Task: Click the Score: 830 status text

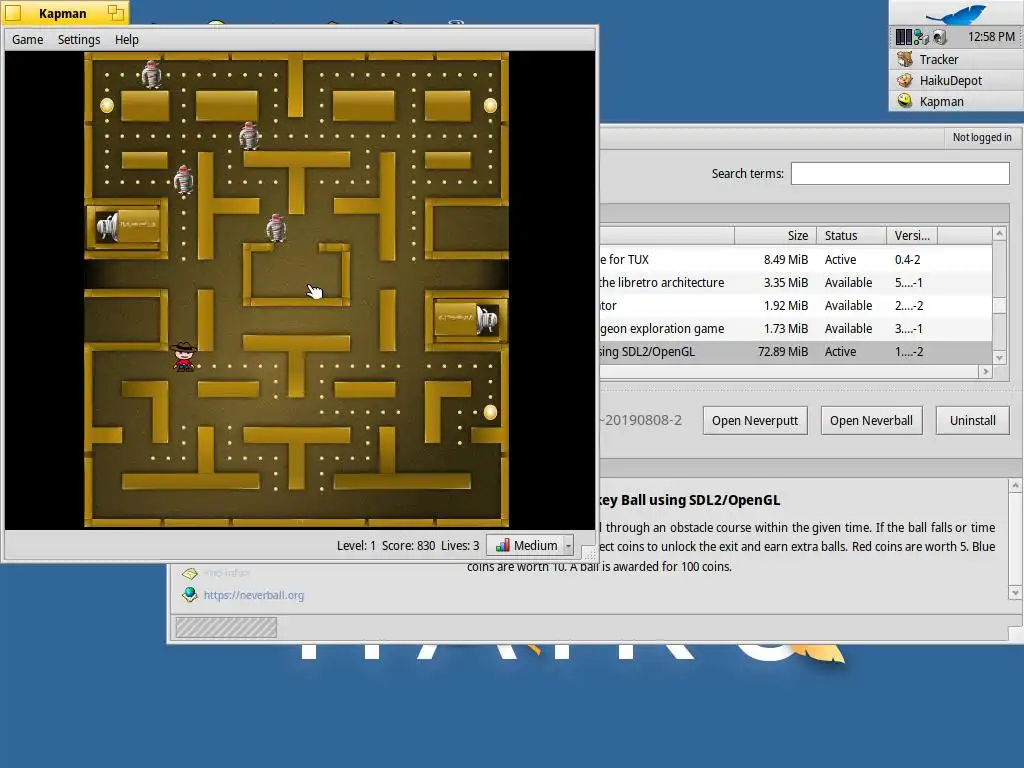Action: tap(408, 546)
